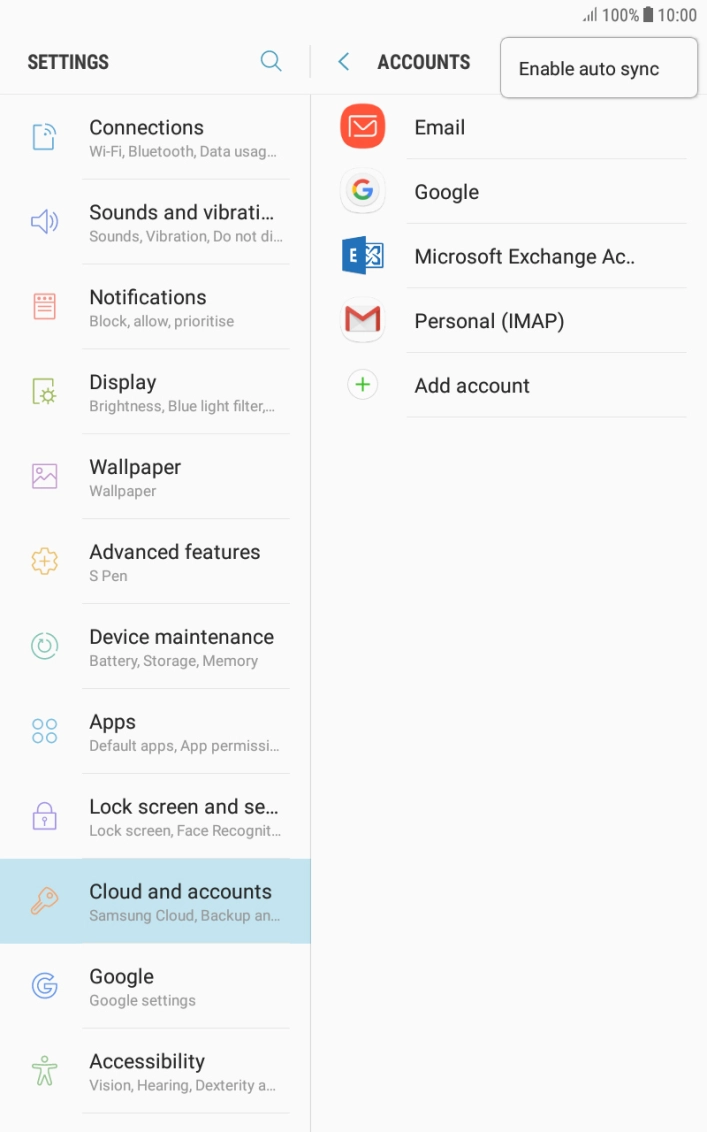Tap 'Default apps, App permissi...' subtitle

(x=184, y=746)
